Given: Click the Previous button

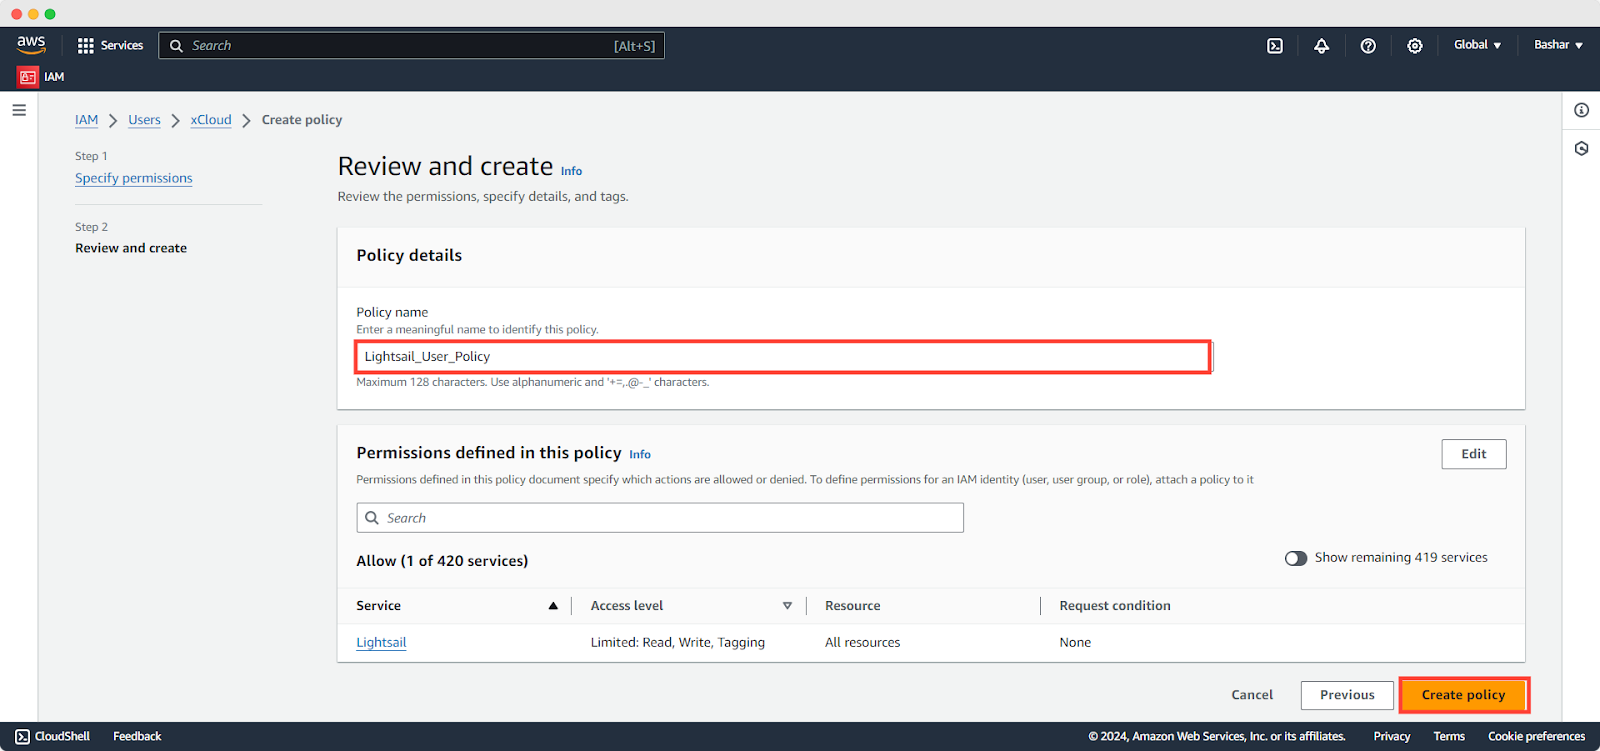Looking at the screenshot, I should pos(1347,695).
